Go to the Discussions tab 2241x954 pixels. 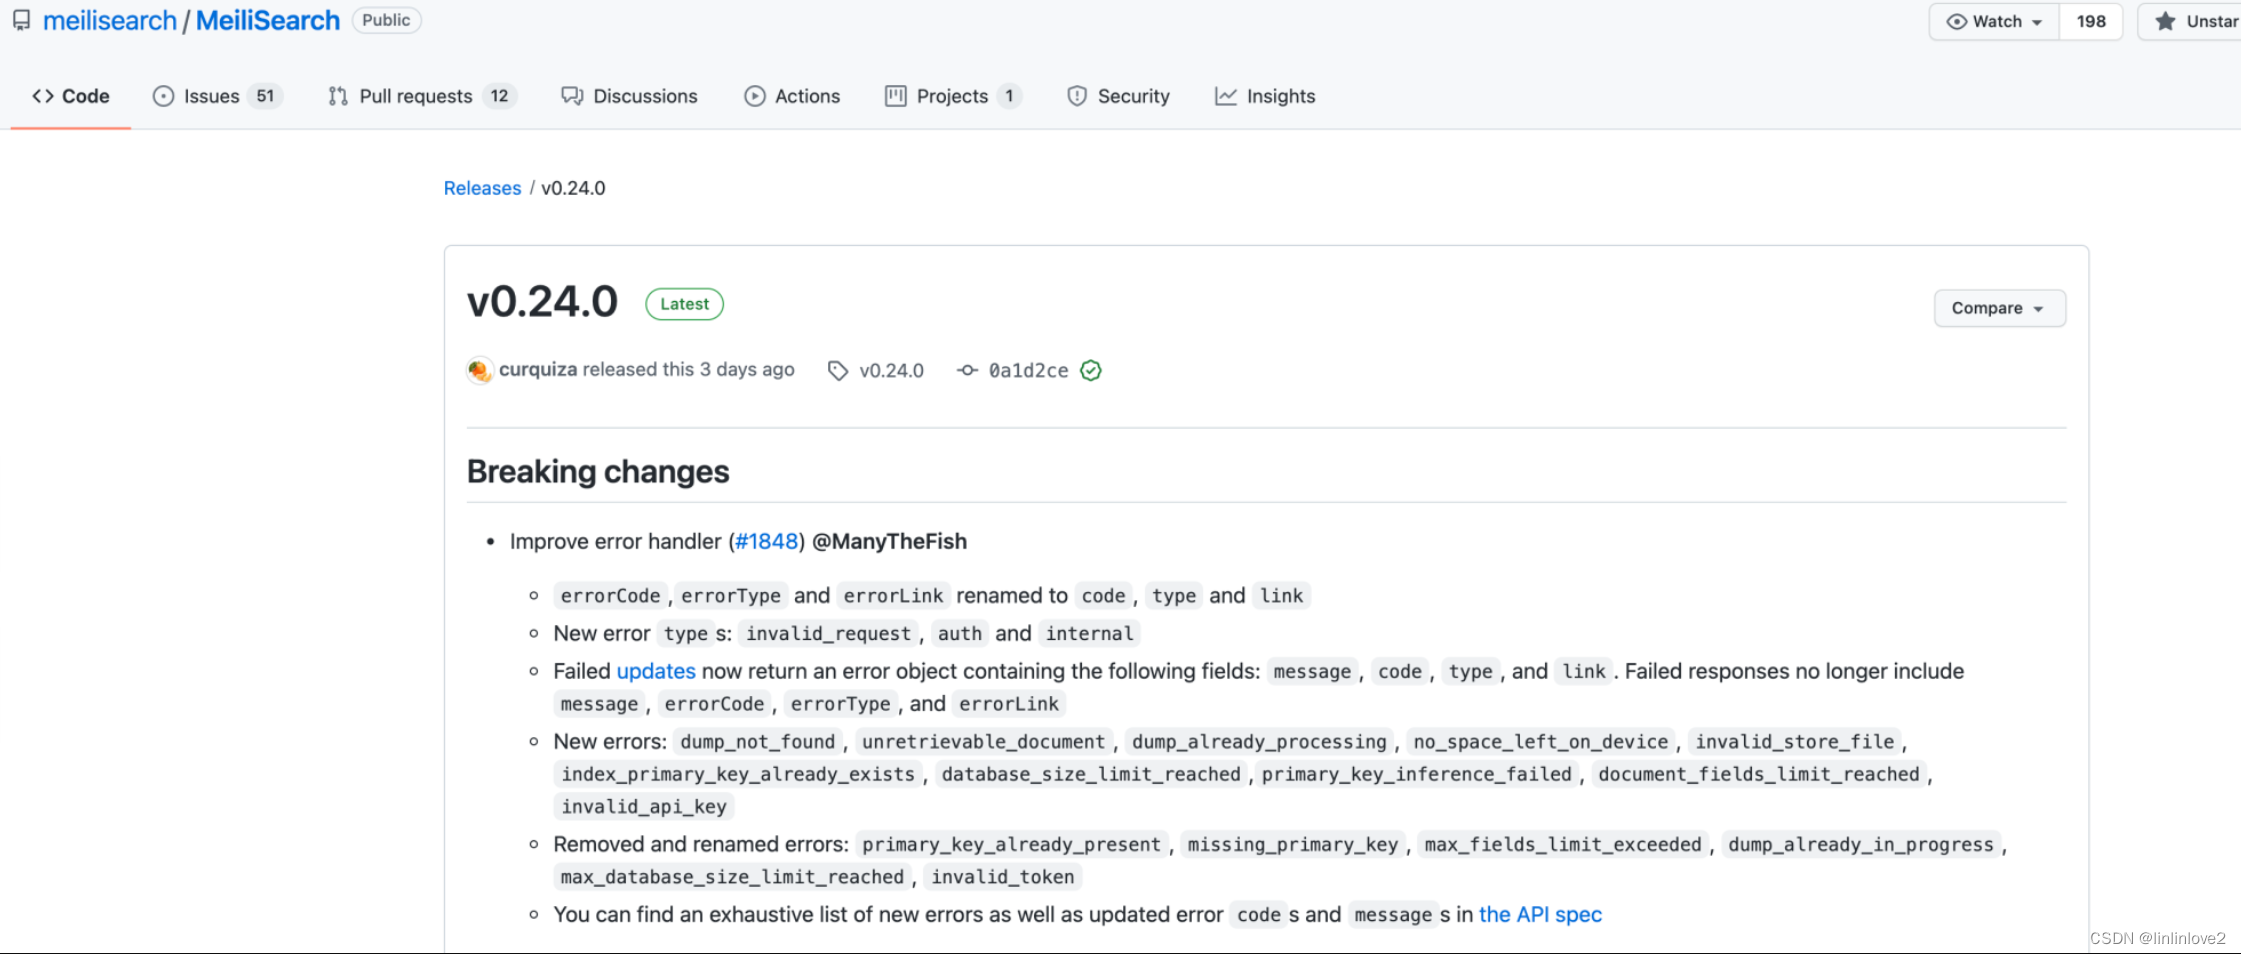point(629,96)
